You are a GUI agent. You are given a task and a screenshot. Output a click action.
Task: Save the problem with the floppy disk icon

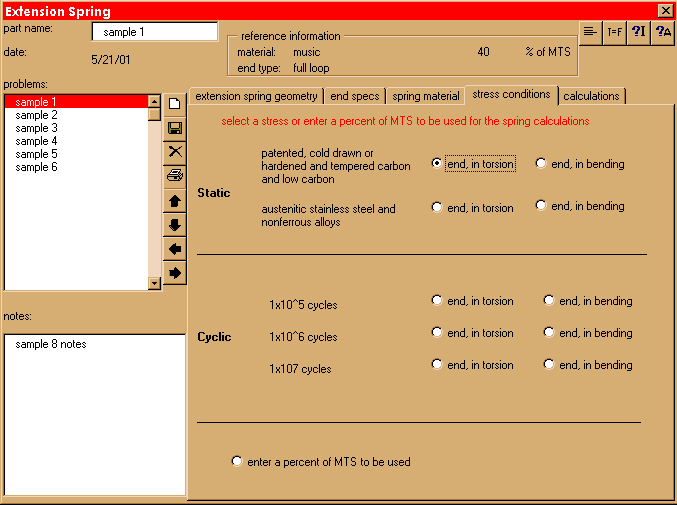(x=175, y=128)
